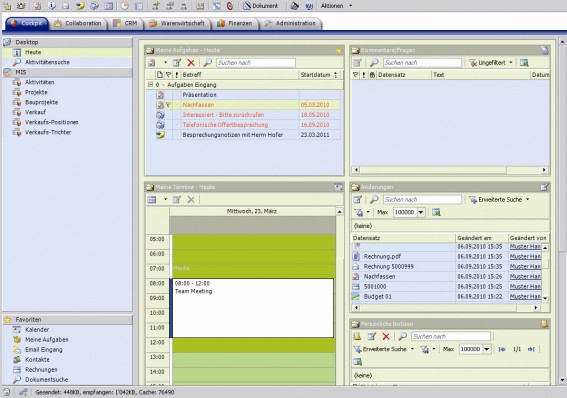Select the Präsentation task row
Image resolution: width=567 pixels, height=398 pixels.
click(244, 95)
